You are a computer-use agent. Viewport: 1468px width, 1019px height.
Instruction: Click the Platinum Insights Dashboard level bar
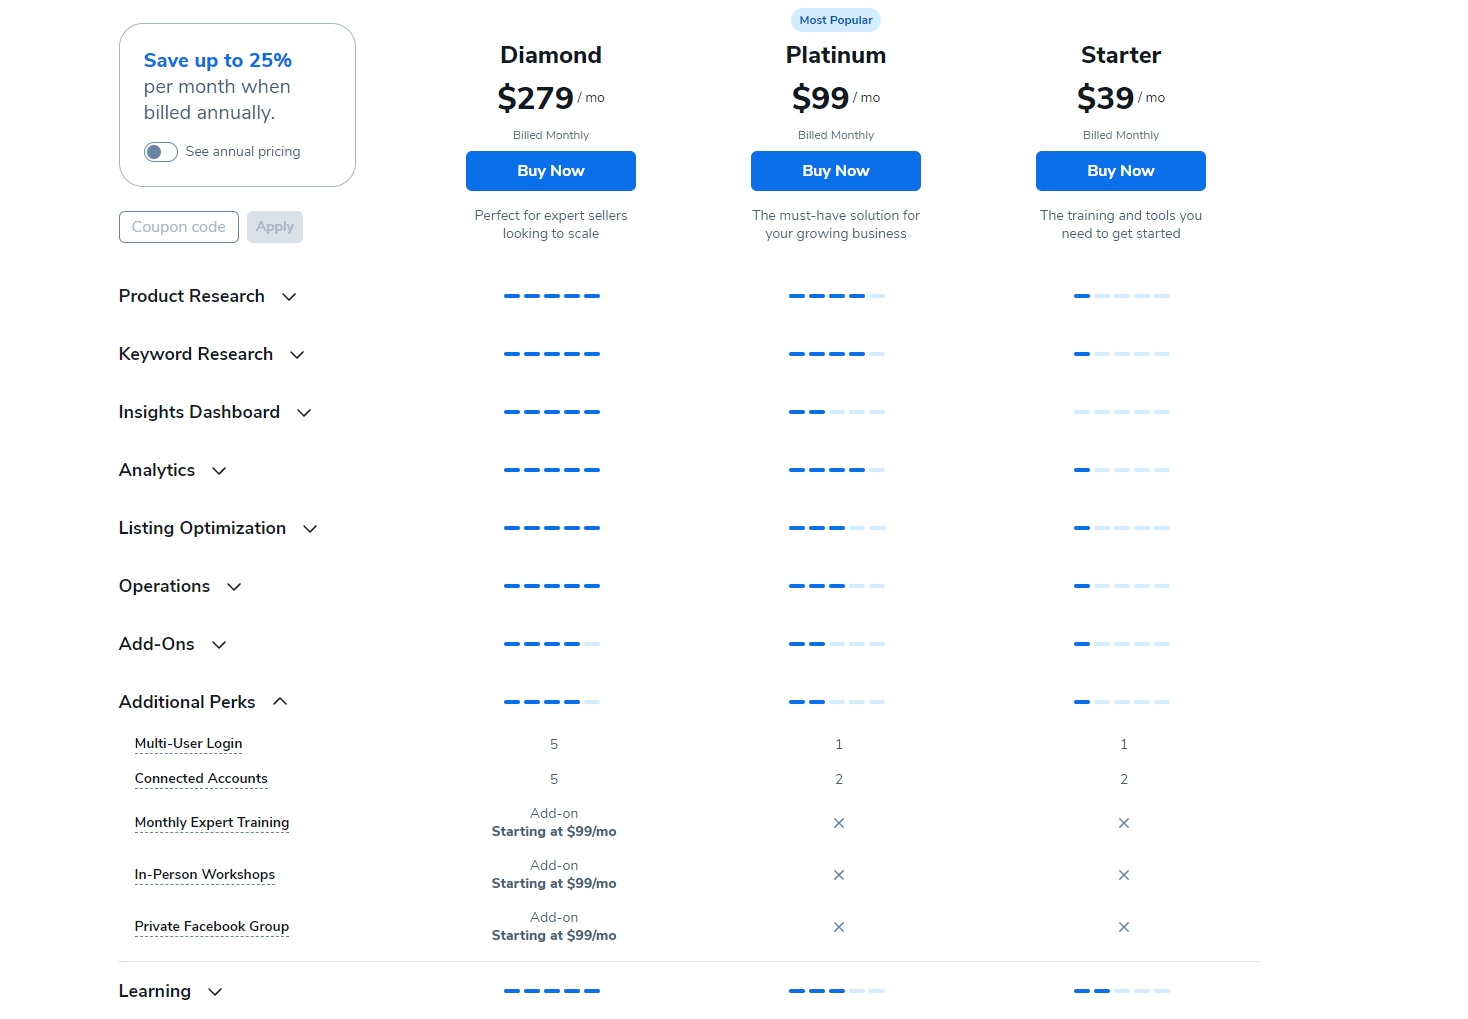click(837, 412)
